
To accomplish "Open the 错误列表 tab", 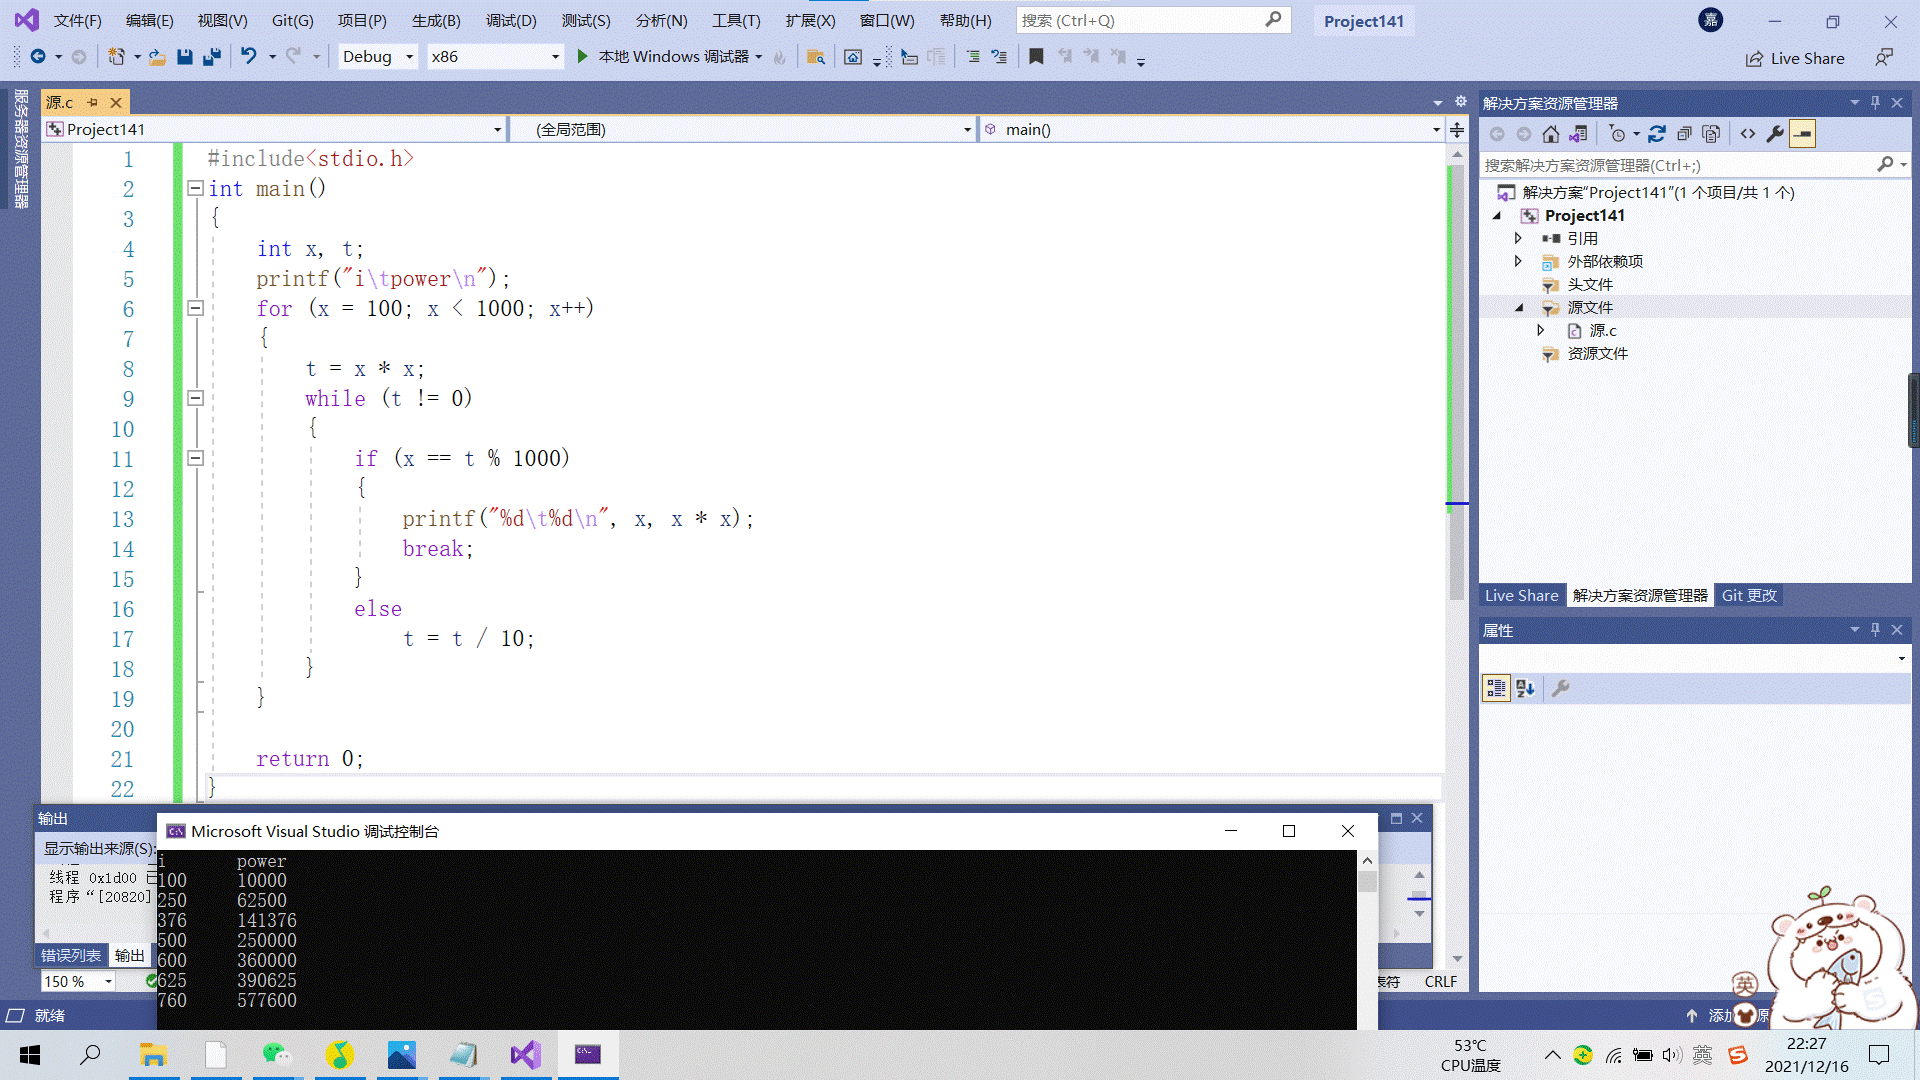I will (70, 955).
